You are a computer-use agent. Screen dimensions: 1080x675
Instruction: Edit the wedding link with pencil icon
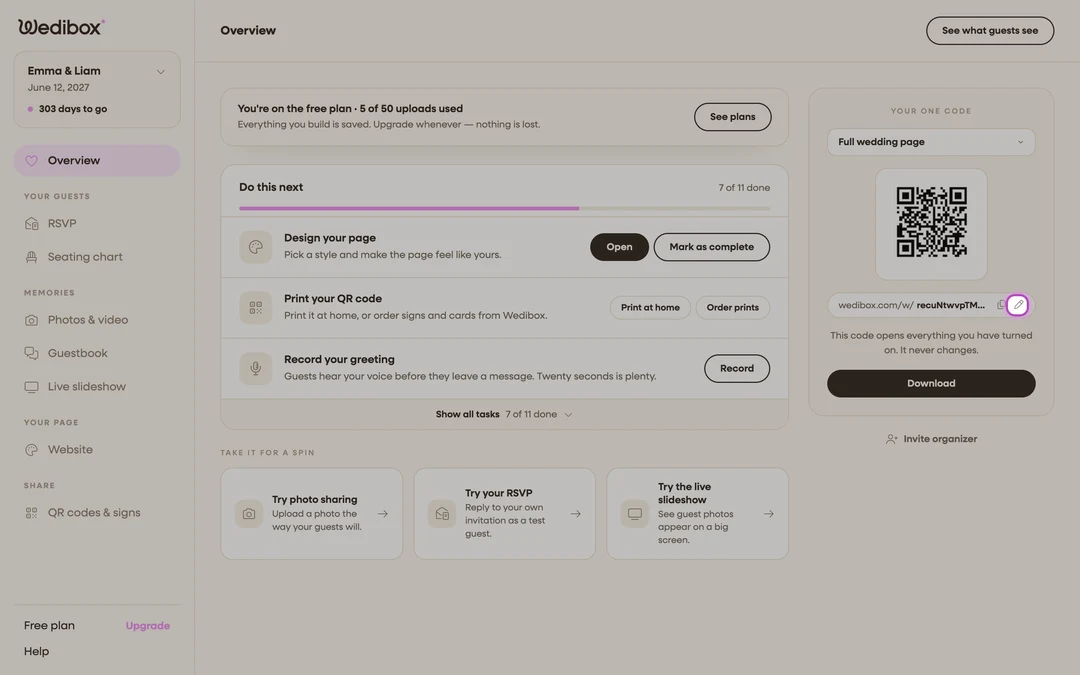coord(1018,305)
